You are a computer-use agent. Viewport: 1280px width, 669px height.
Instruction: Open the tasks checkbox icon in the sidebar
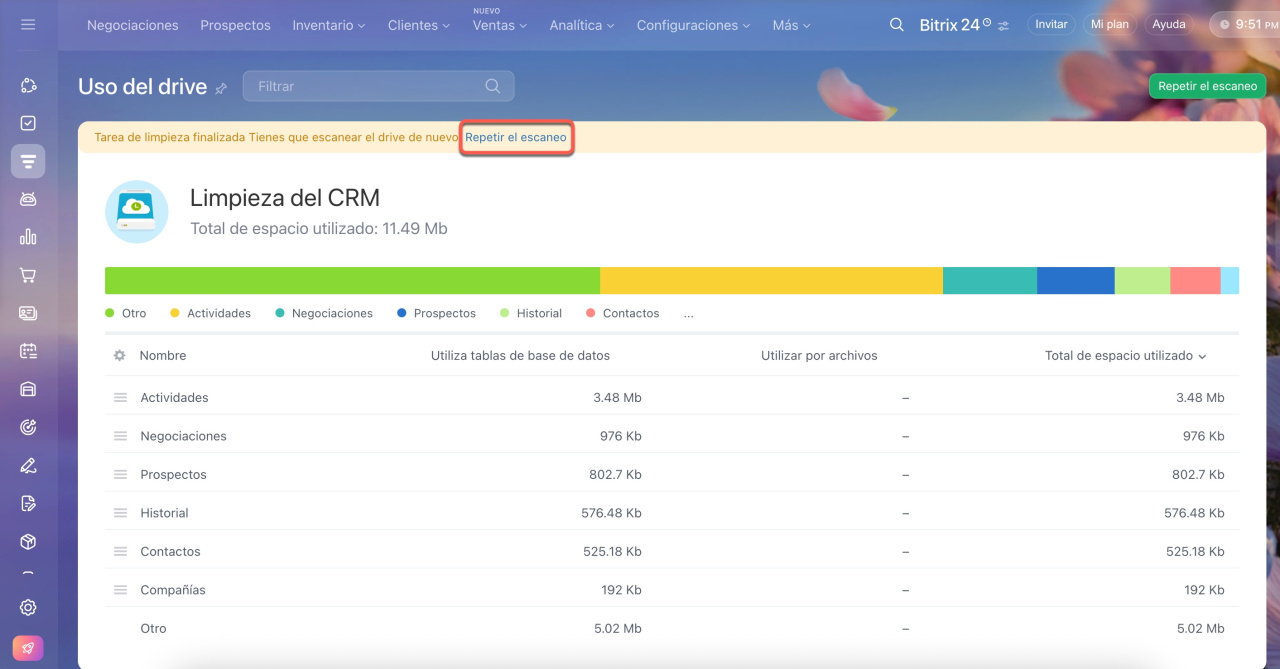click(x=28, y=123)
